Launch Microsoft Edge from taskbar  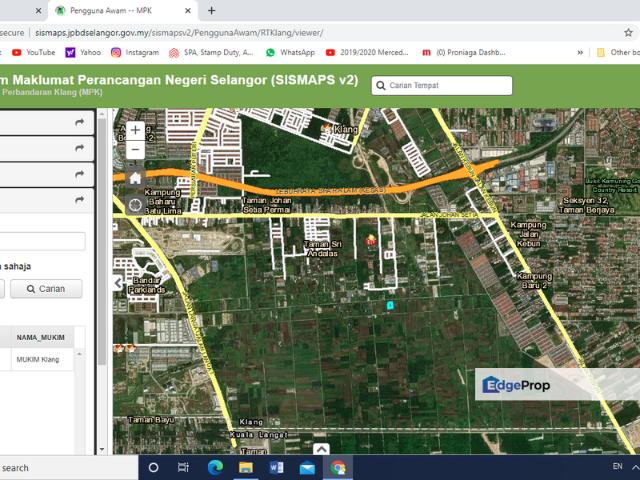tap(215, 467)
